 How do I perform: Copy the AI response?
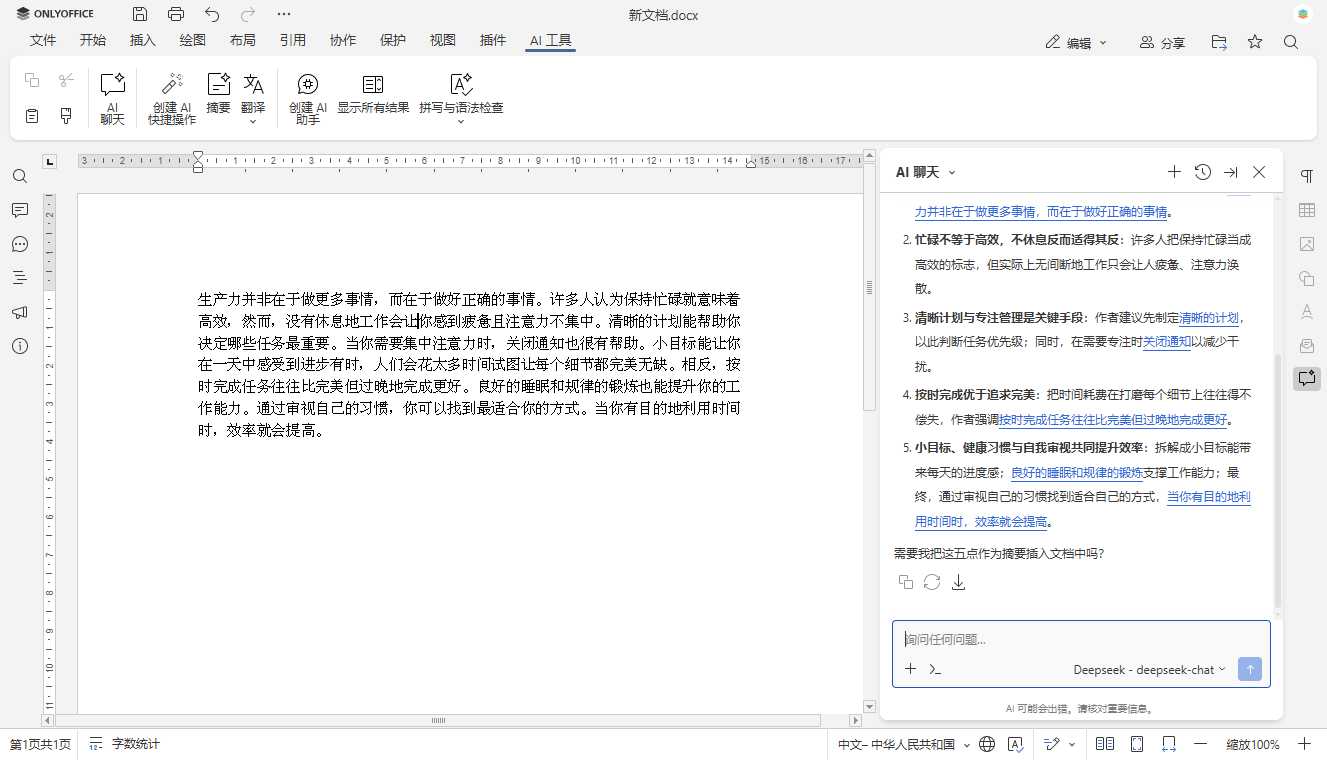(x=906, y=582)
